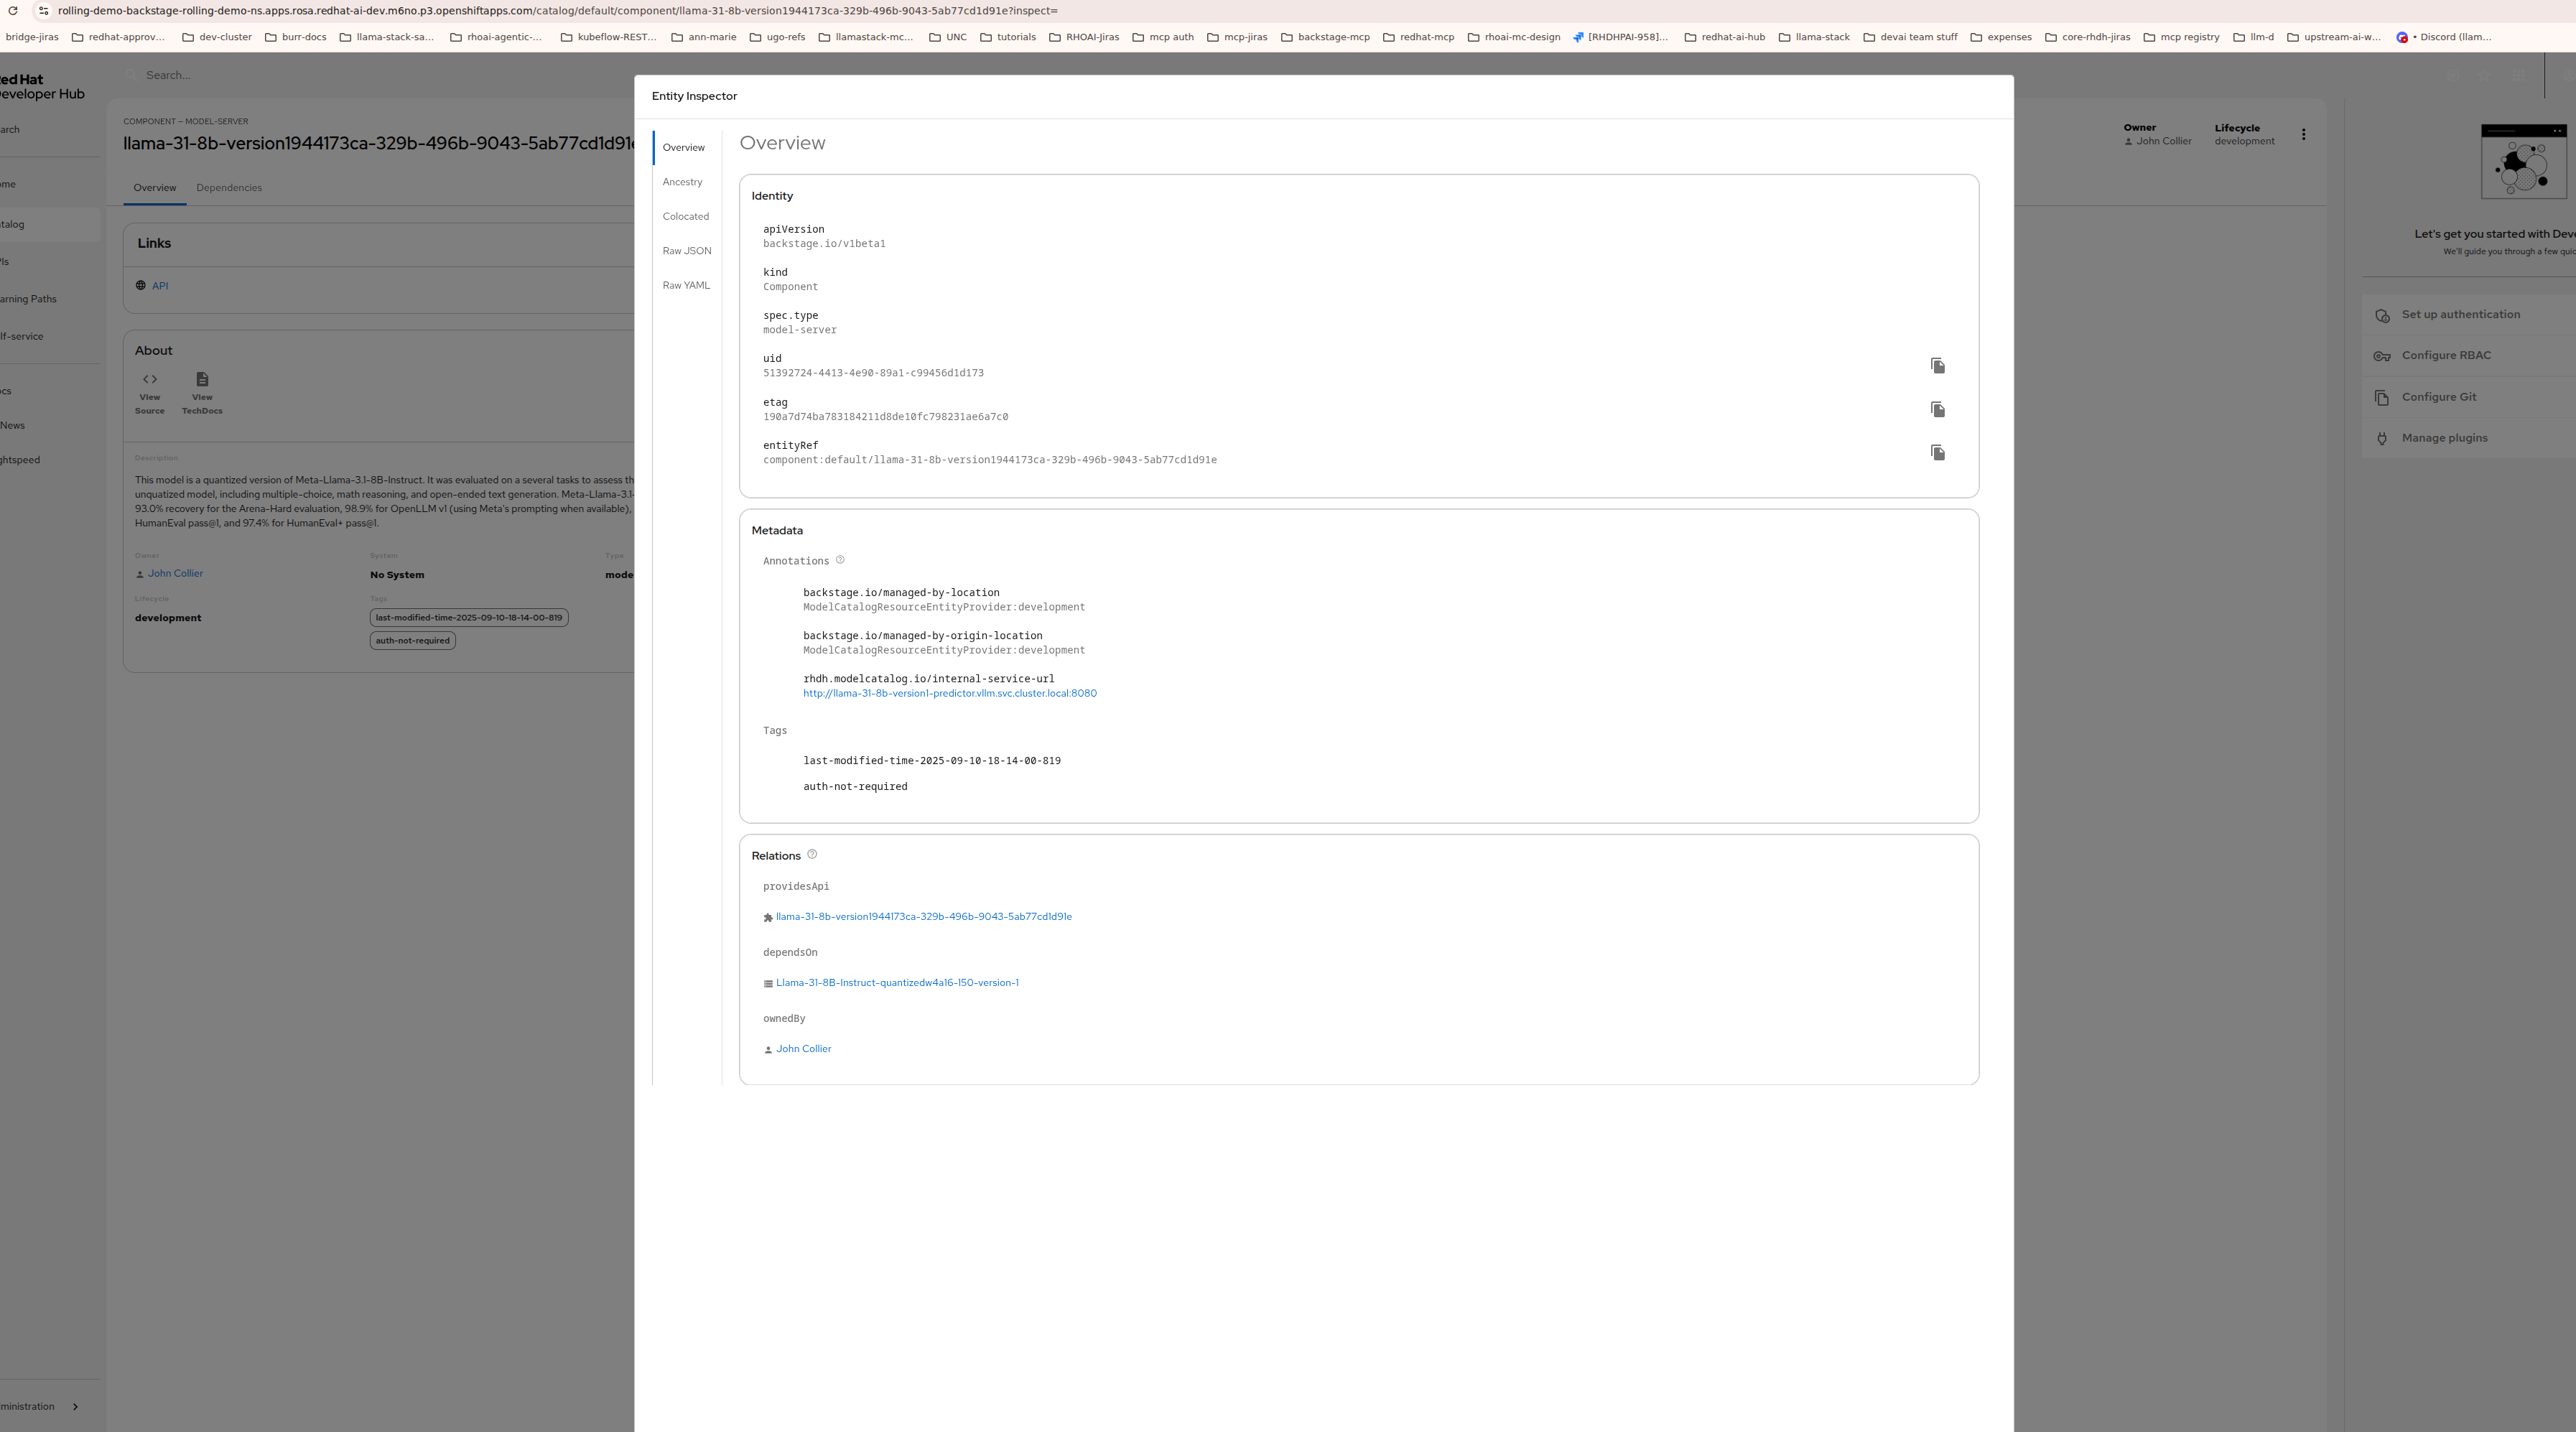Copy the etag value
The height and width of the screenshot is (1432, 2576).
pos(1937,409)
